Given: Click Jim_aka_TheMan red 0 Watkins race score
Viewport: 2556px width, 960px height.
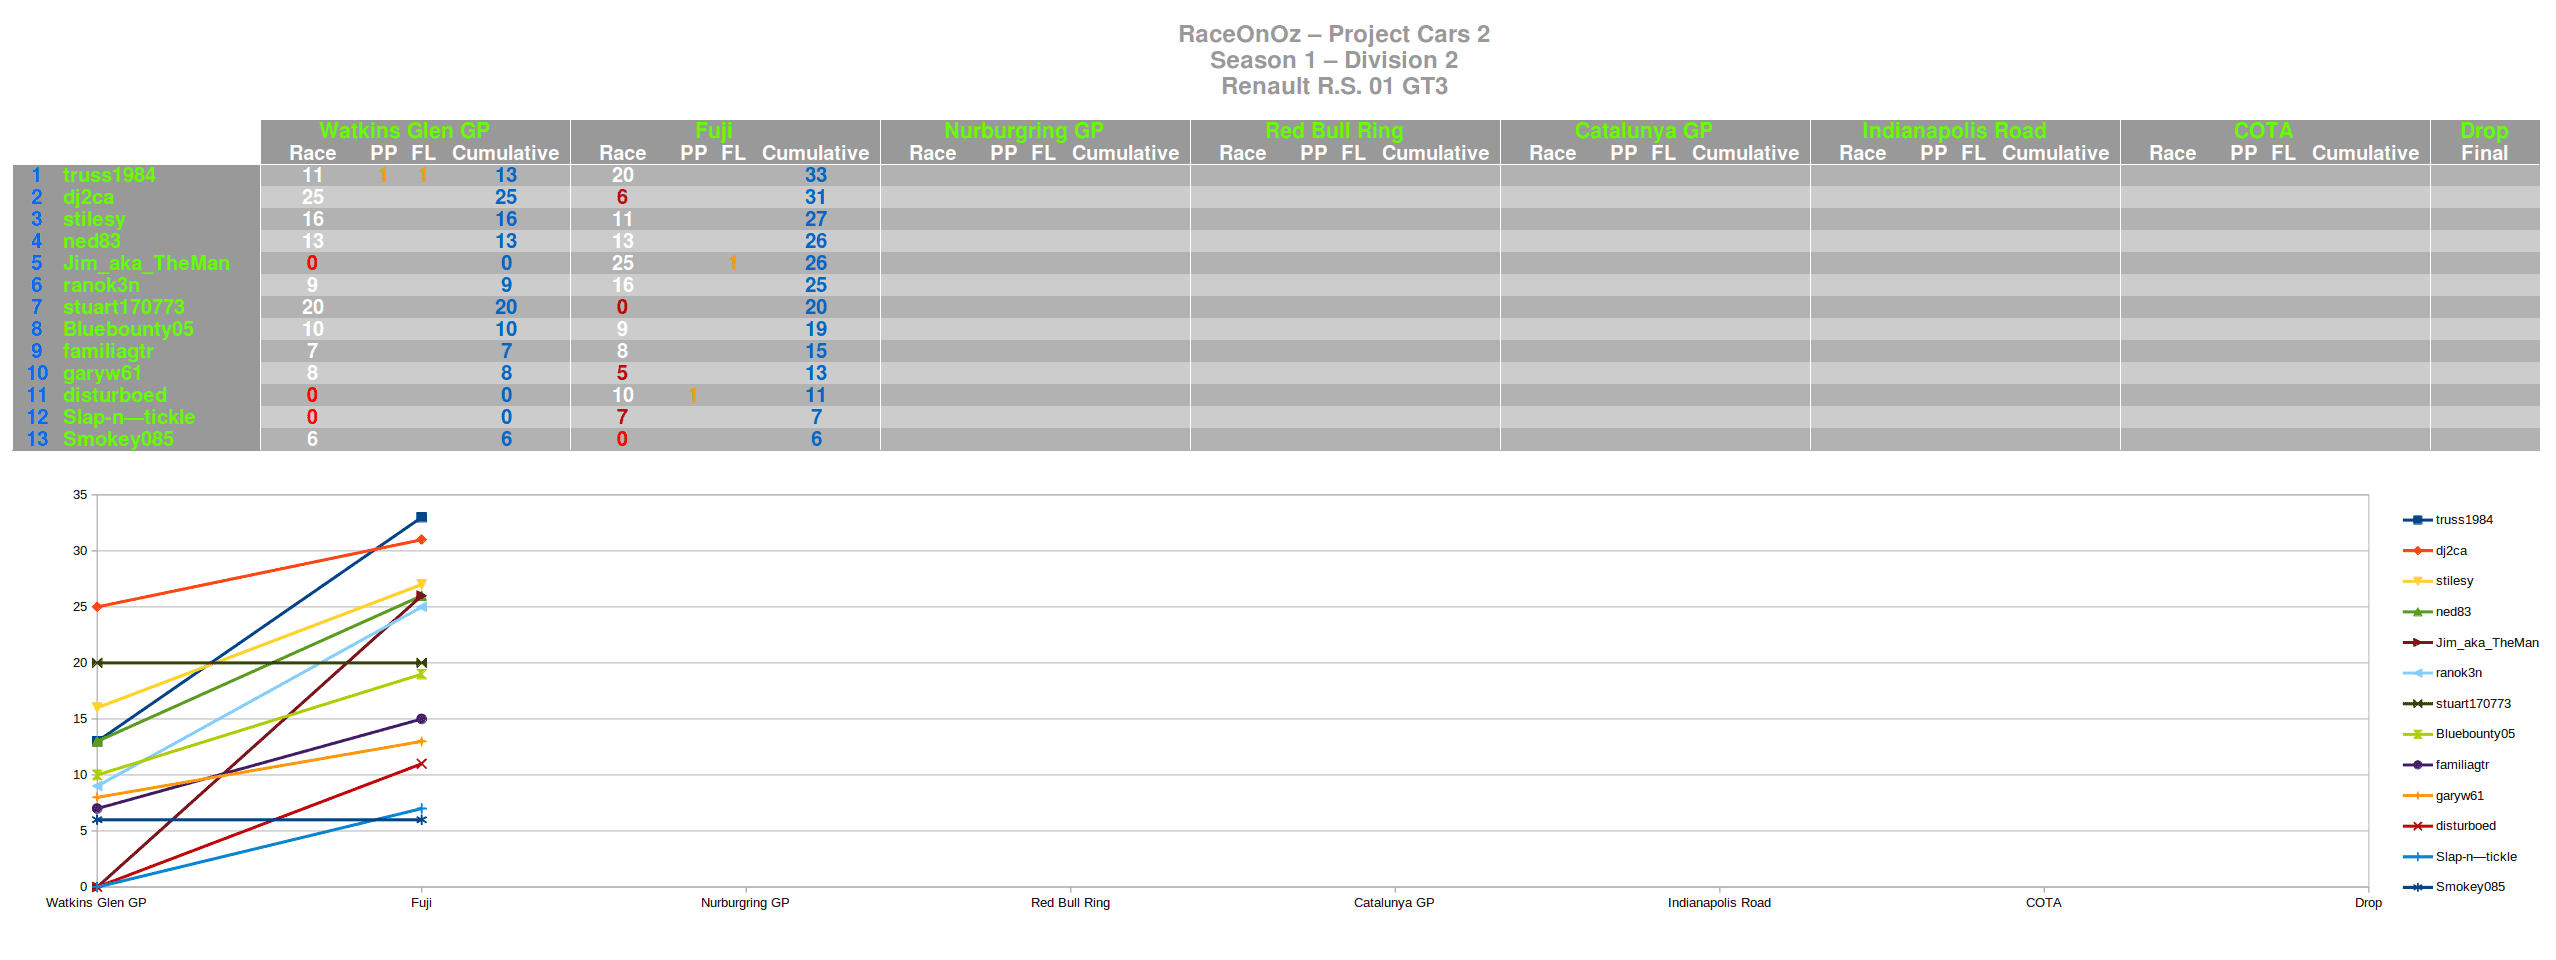Looking at the screenshot, I should click(x=312, y=263).
